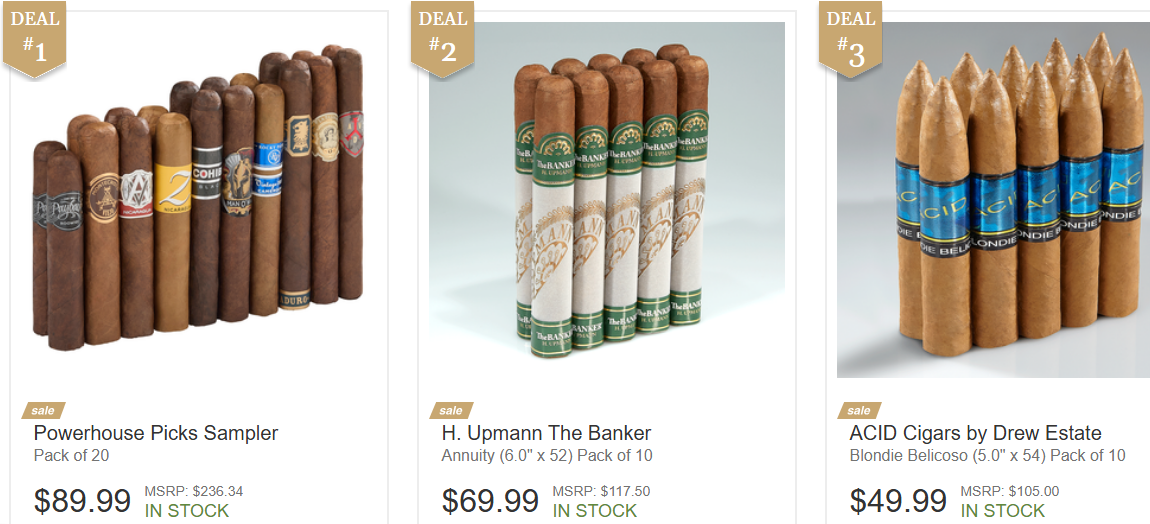Screen dimensions: 1150x524
Task: Click the sale tag above H. Upmann
Action: 451,410
